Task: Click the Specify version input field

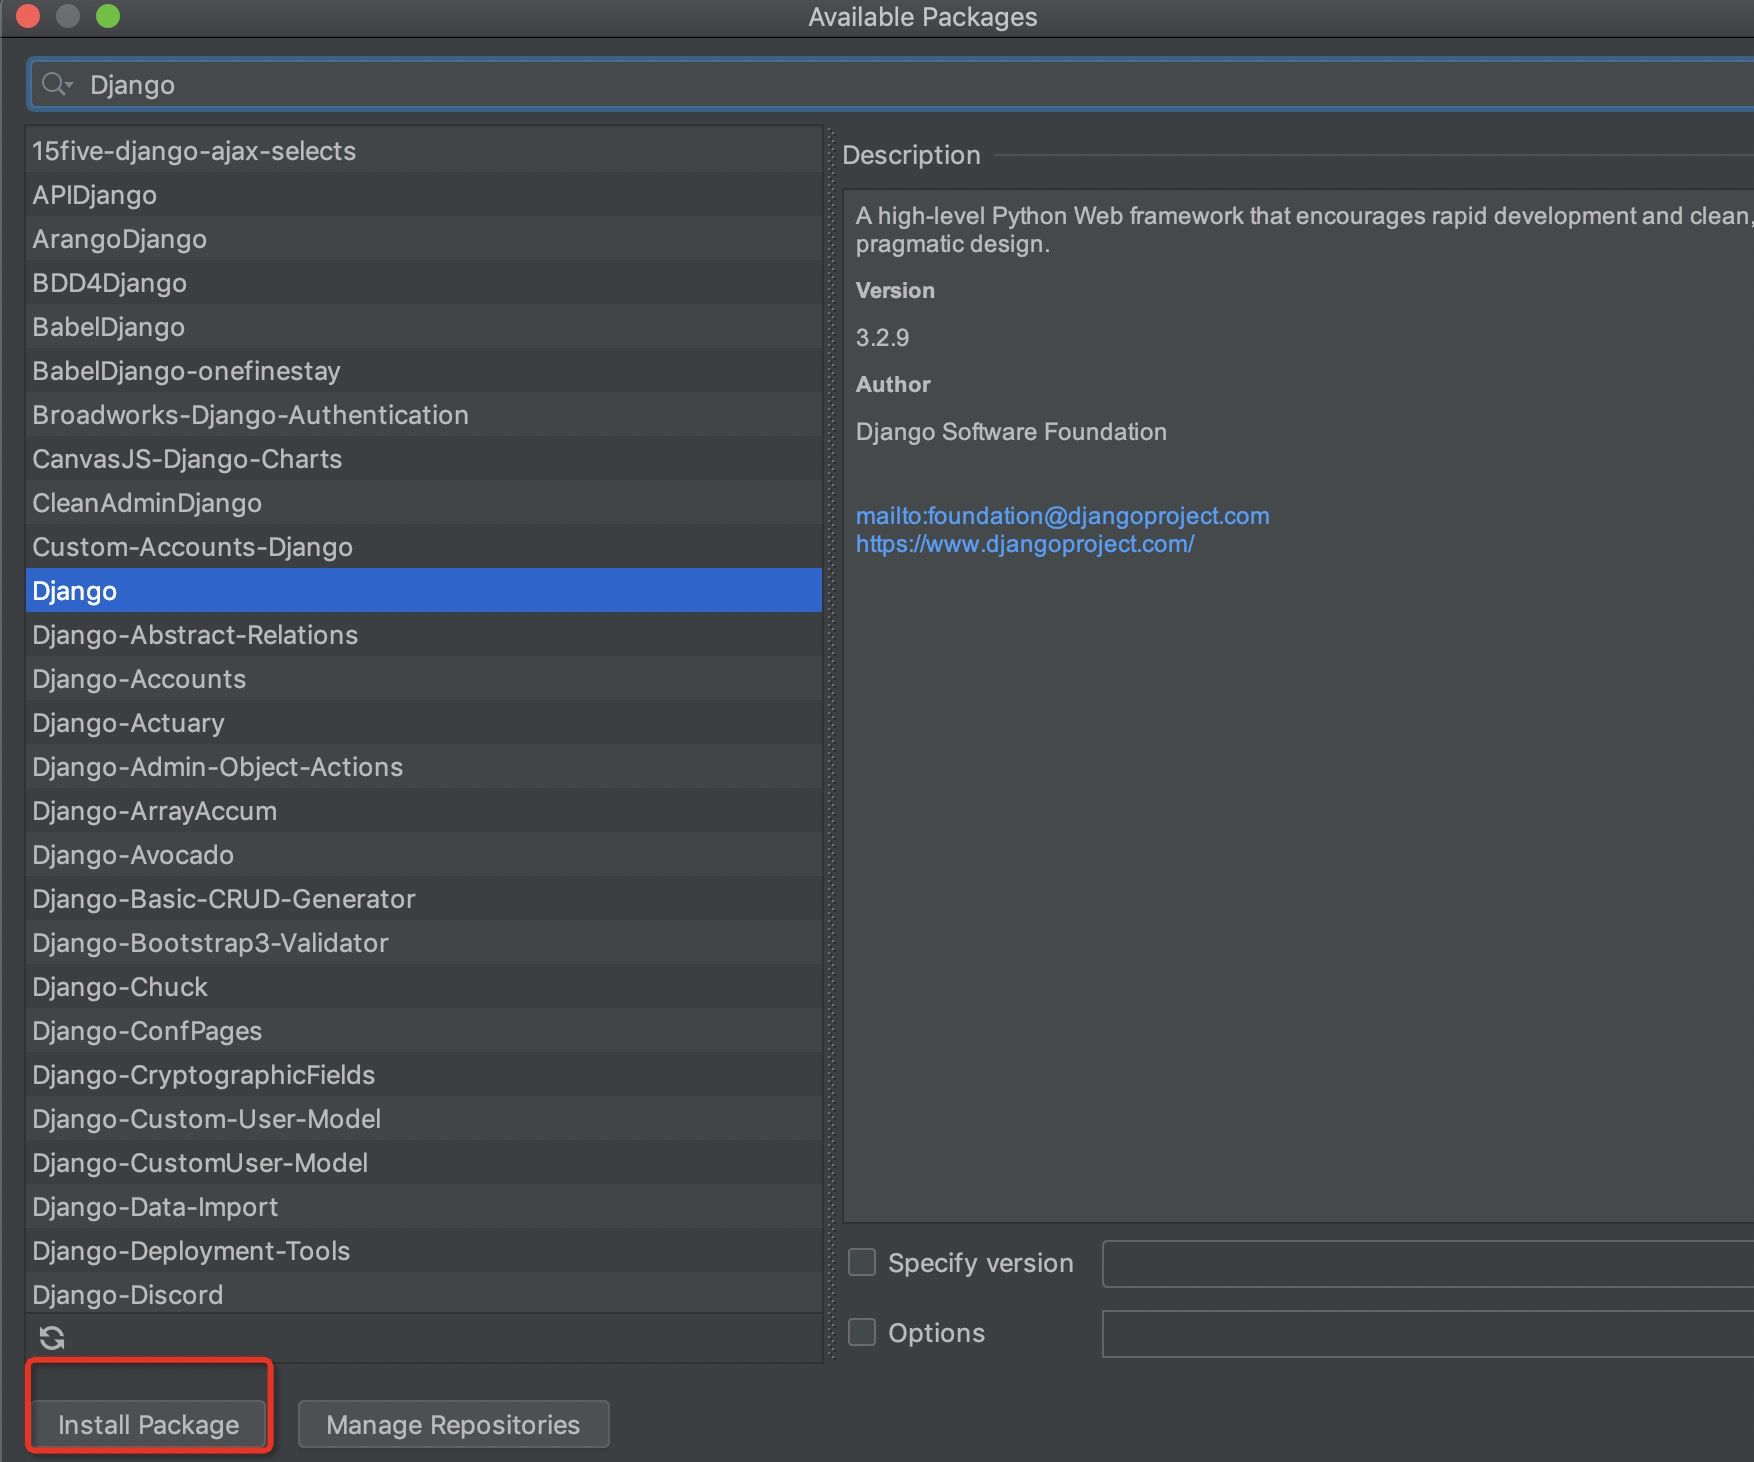Action: point(1426,1263)
